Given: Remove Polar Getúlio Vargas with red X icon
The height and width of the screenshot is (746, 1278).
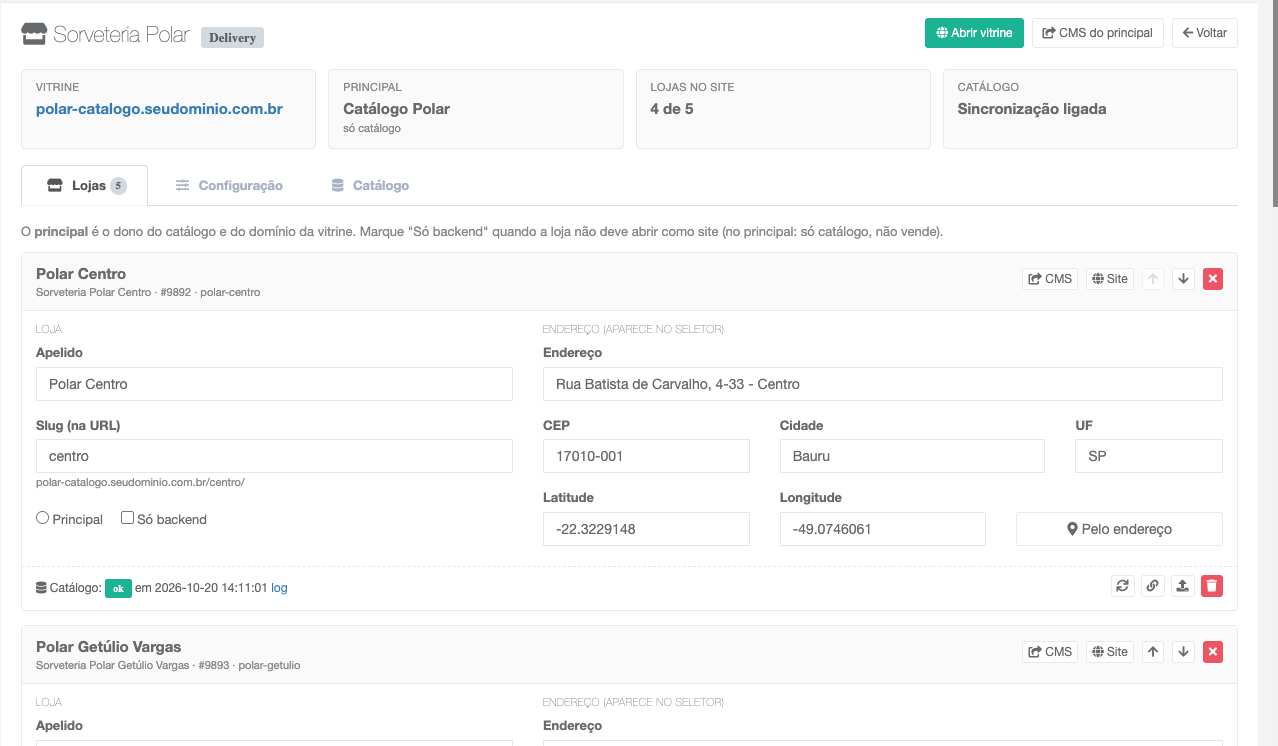Looking at the screenshot, I should coord(1213,652).
